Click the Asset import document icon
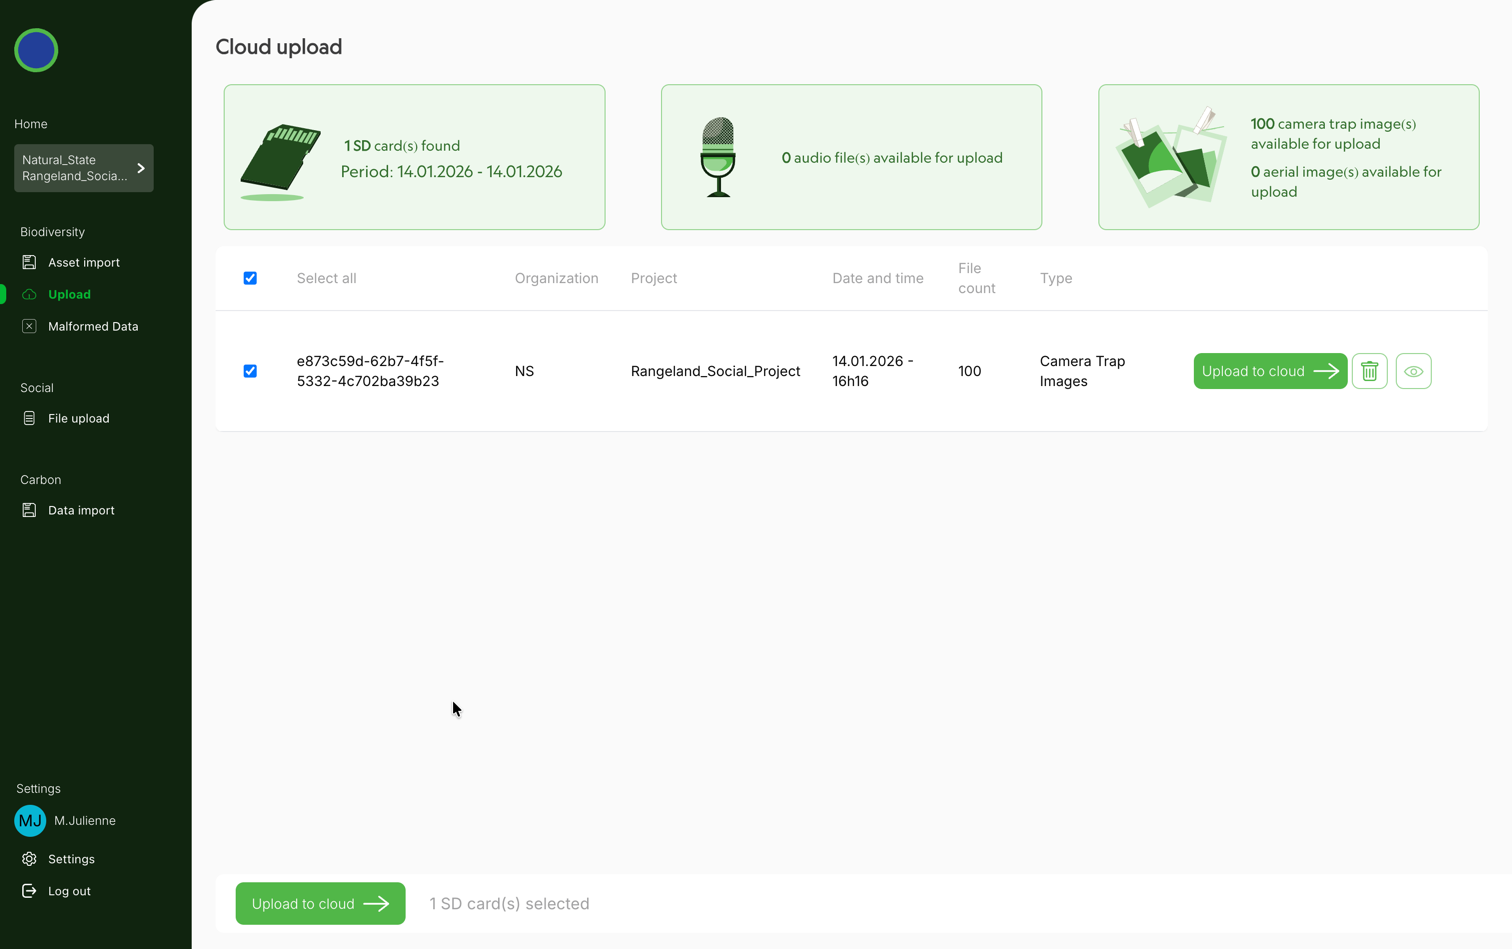This screenshot has width=1512, height=949. point(29,262)
